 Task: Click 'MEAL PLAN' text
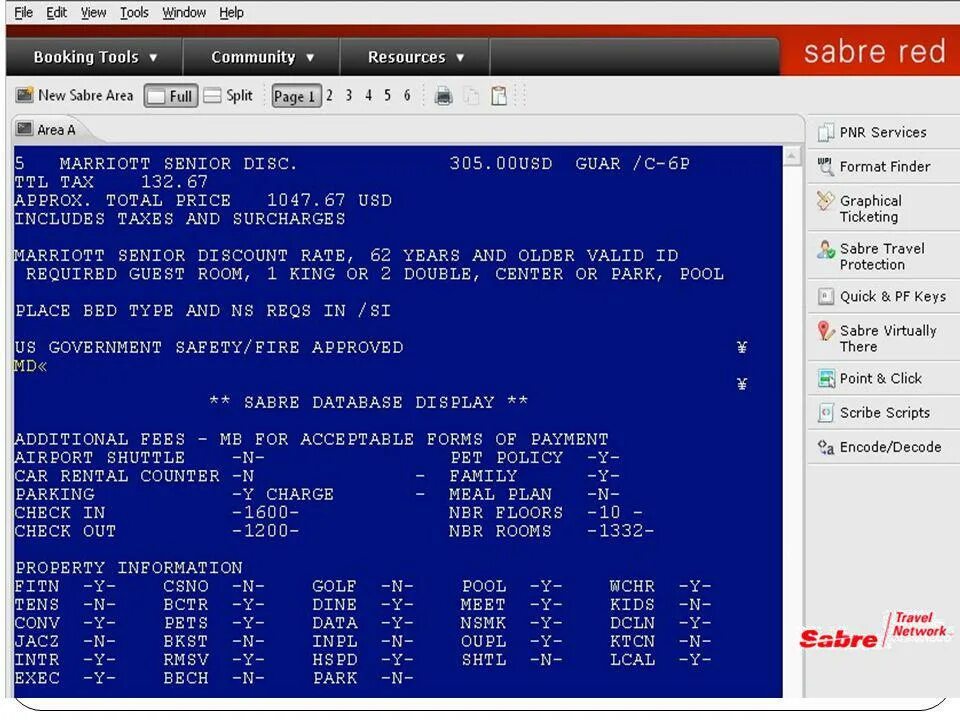point(500,494)
